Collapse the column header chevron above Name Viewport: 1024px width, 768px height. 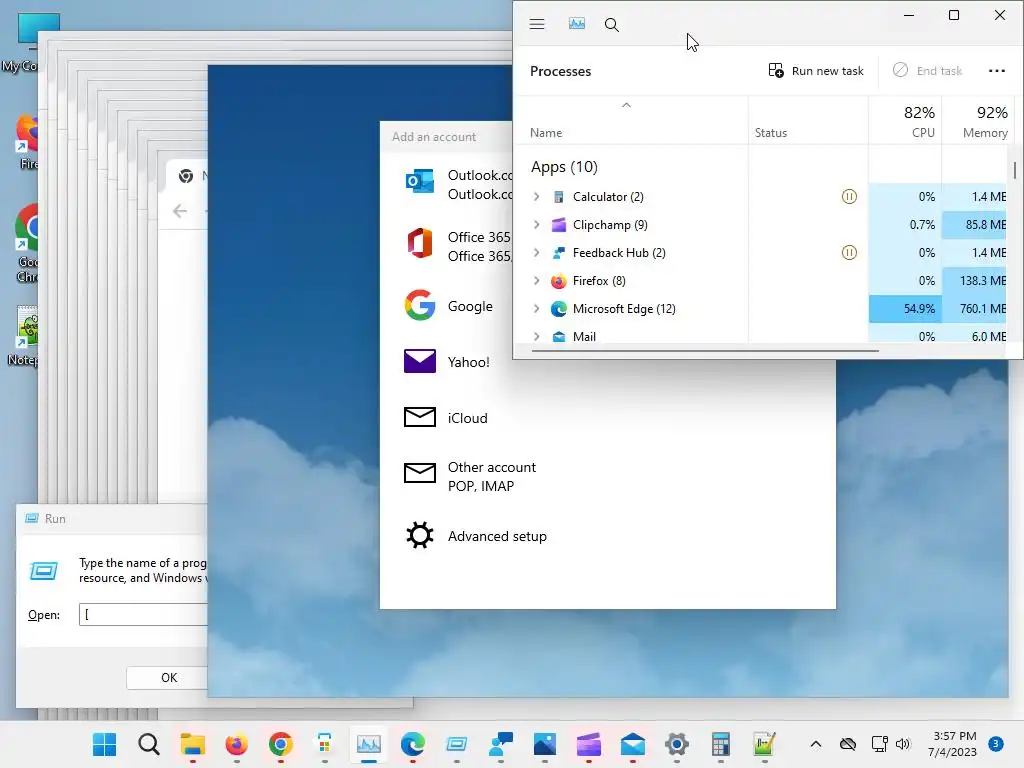[x=626, y=105]
